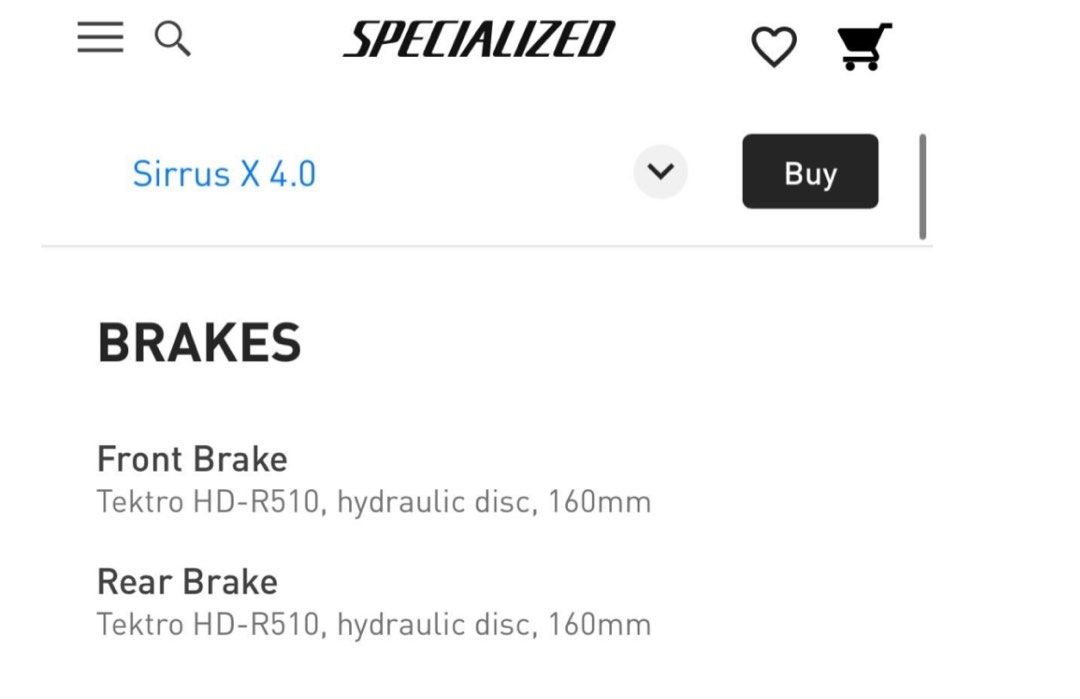The height and width of the screenshot is (699, 1080).
Task: Click the Rear Brake specification entry
Action: point(186,581)
